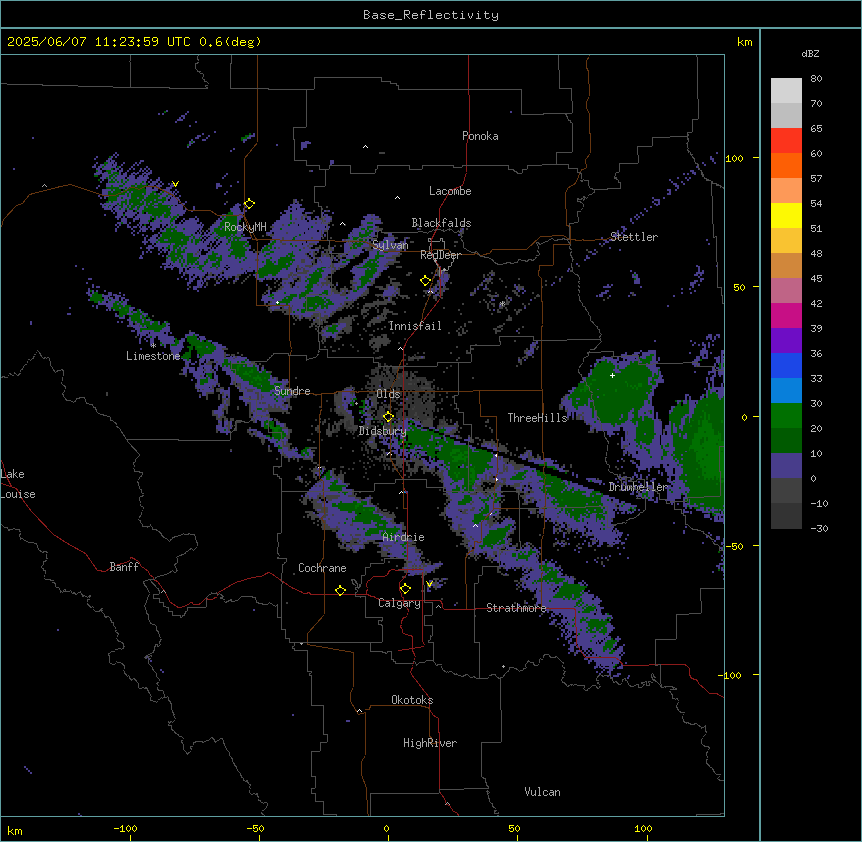Click the Sylvan map label

[x=390, y=245]
